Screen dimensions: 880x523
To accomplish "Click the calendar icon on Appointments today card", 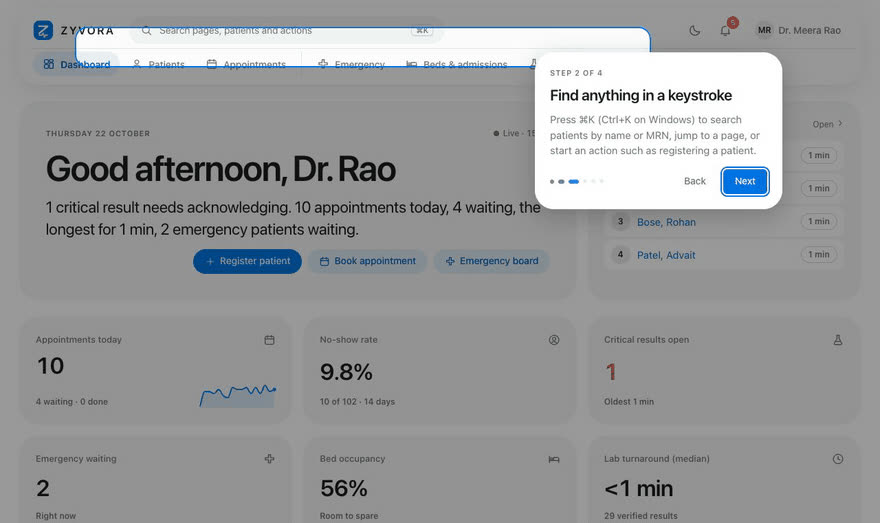I will [x=269, y=340].
